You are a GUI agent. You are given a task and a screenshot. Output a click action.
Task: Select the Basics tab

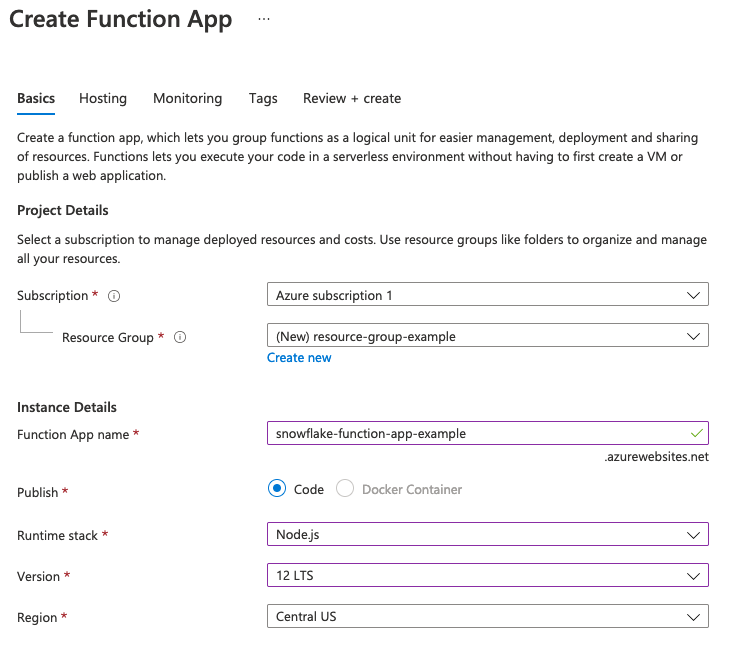(x=36, y=98)
